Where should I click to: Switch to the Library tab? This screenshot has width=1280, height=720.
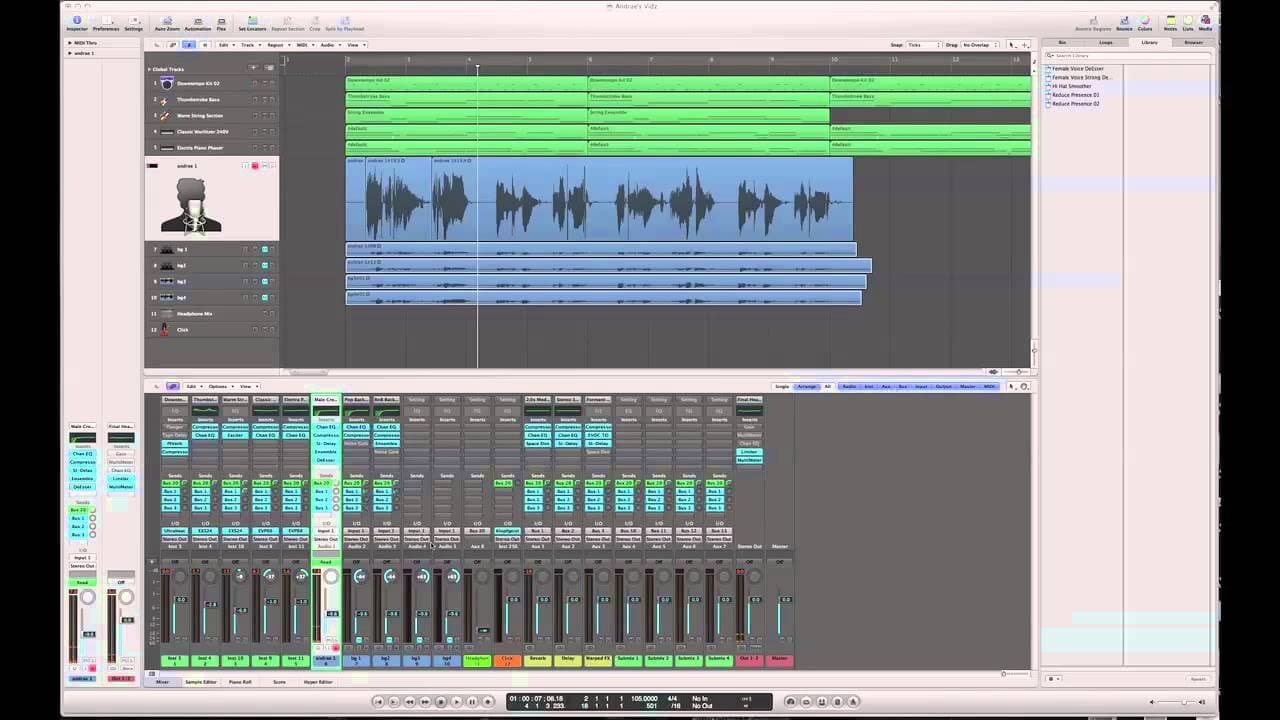pos(1150,42)
